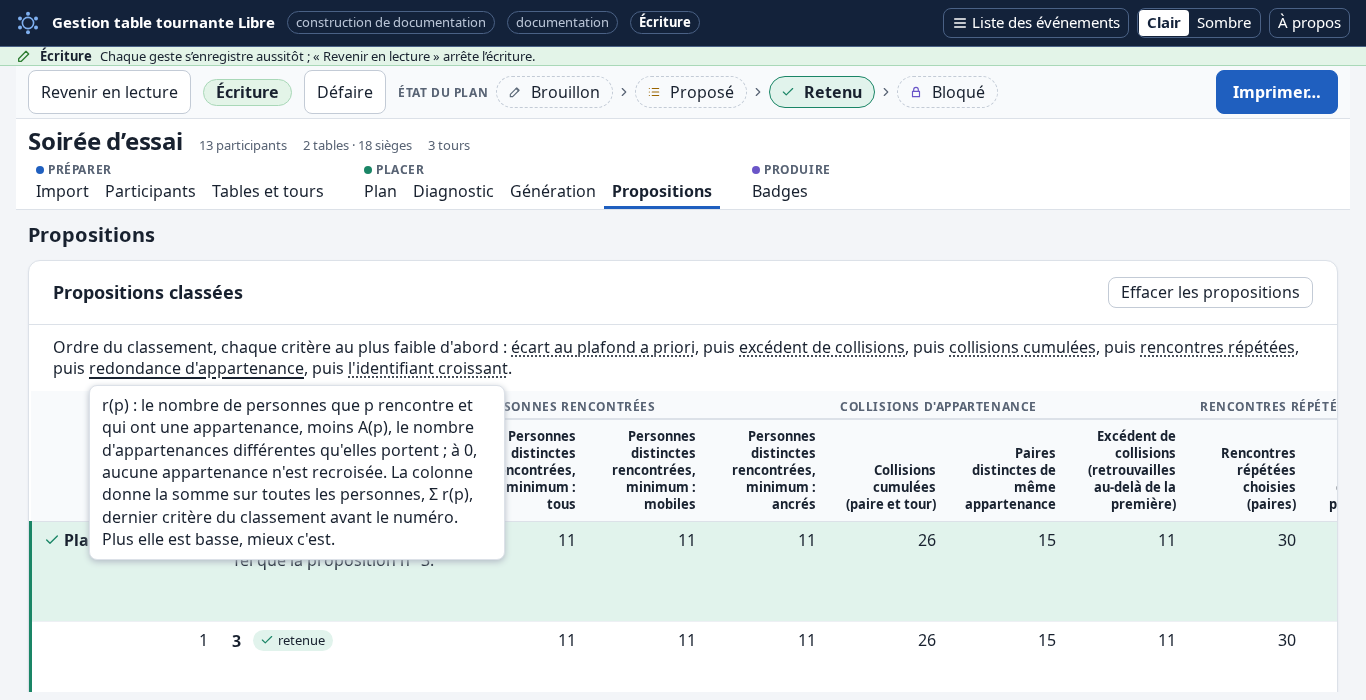The height and width of the screenshot is (700, 1366).
Task: Open the Badges tab
Action: pos(780,191)
